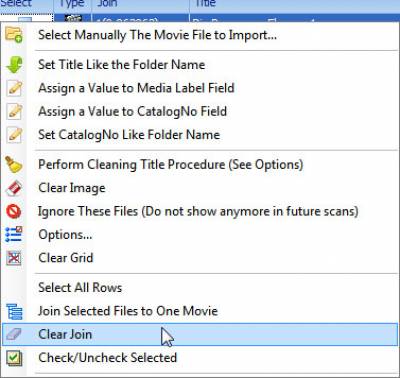Viewport: 400px width, 378px height.
Task: Open the Options... menu entry
Action: coord(65,235)
